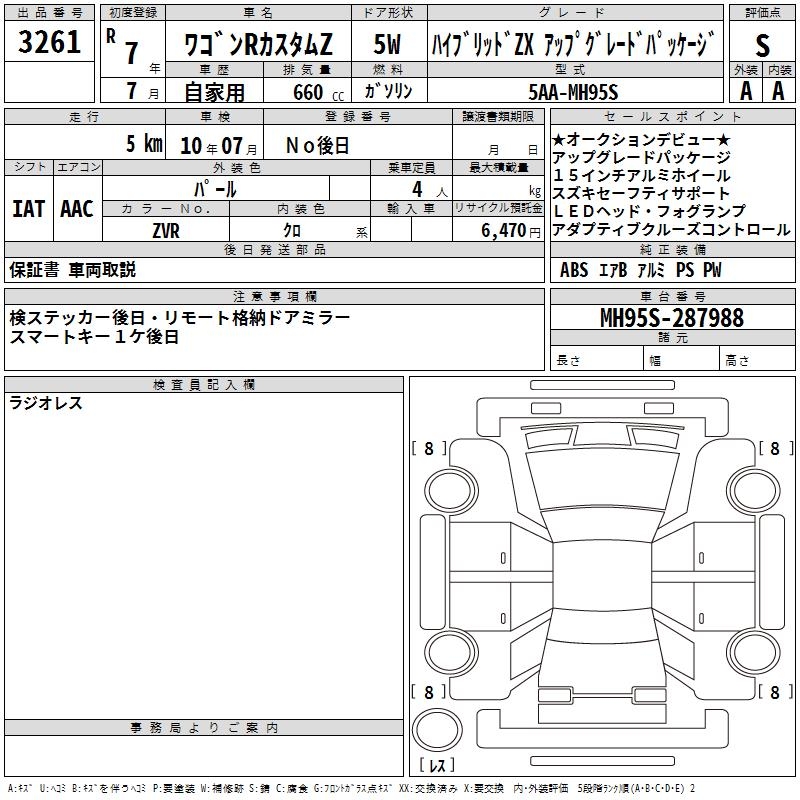Click the ★オークションデビュー★ sales point
800x800 pixels.
tap(641, 139)
